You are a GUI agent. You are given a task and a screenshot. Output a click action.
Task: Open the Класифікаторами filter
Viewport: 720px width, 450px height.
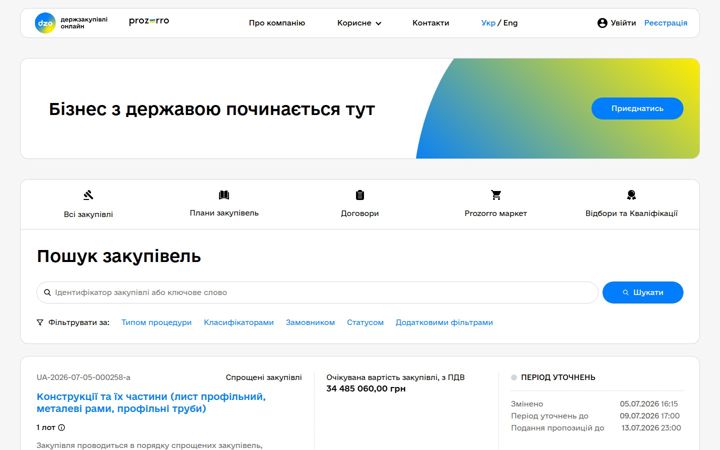point(239,322)
